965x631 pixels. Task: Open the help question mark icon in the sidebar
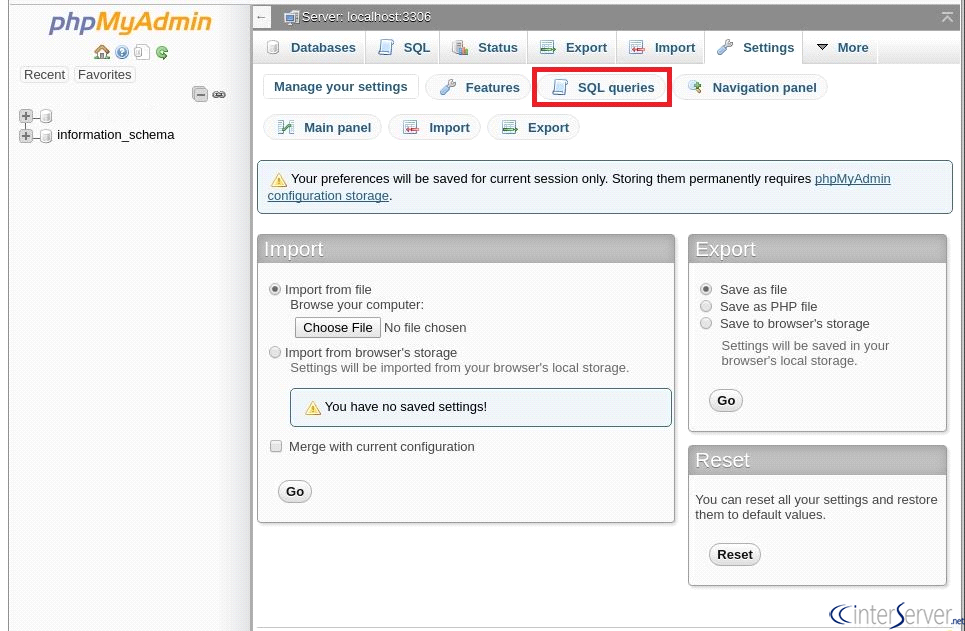(122, 52)
